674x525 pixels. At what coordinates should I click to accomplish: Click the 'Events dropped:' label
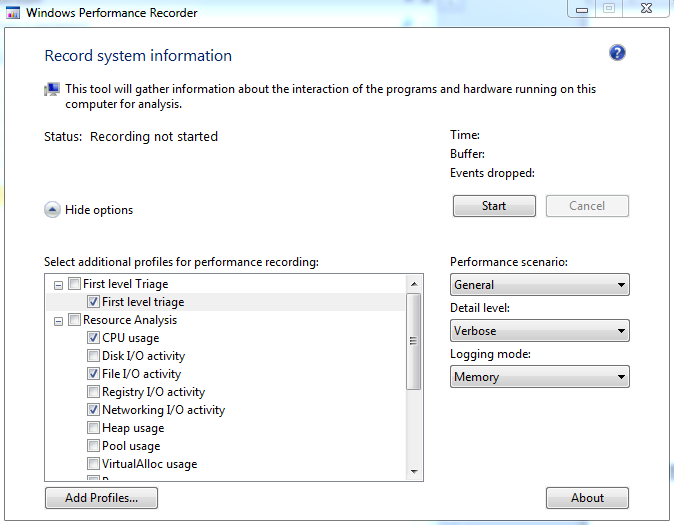coord(492,173)
